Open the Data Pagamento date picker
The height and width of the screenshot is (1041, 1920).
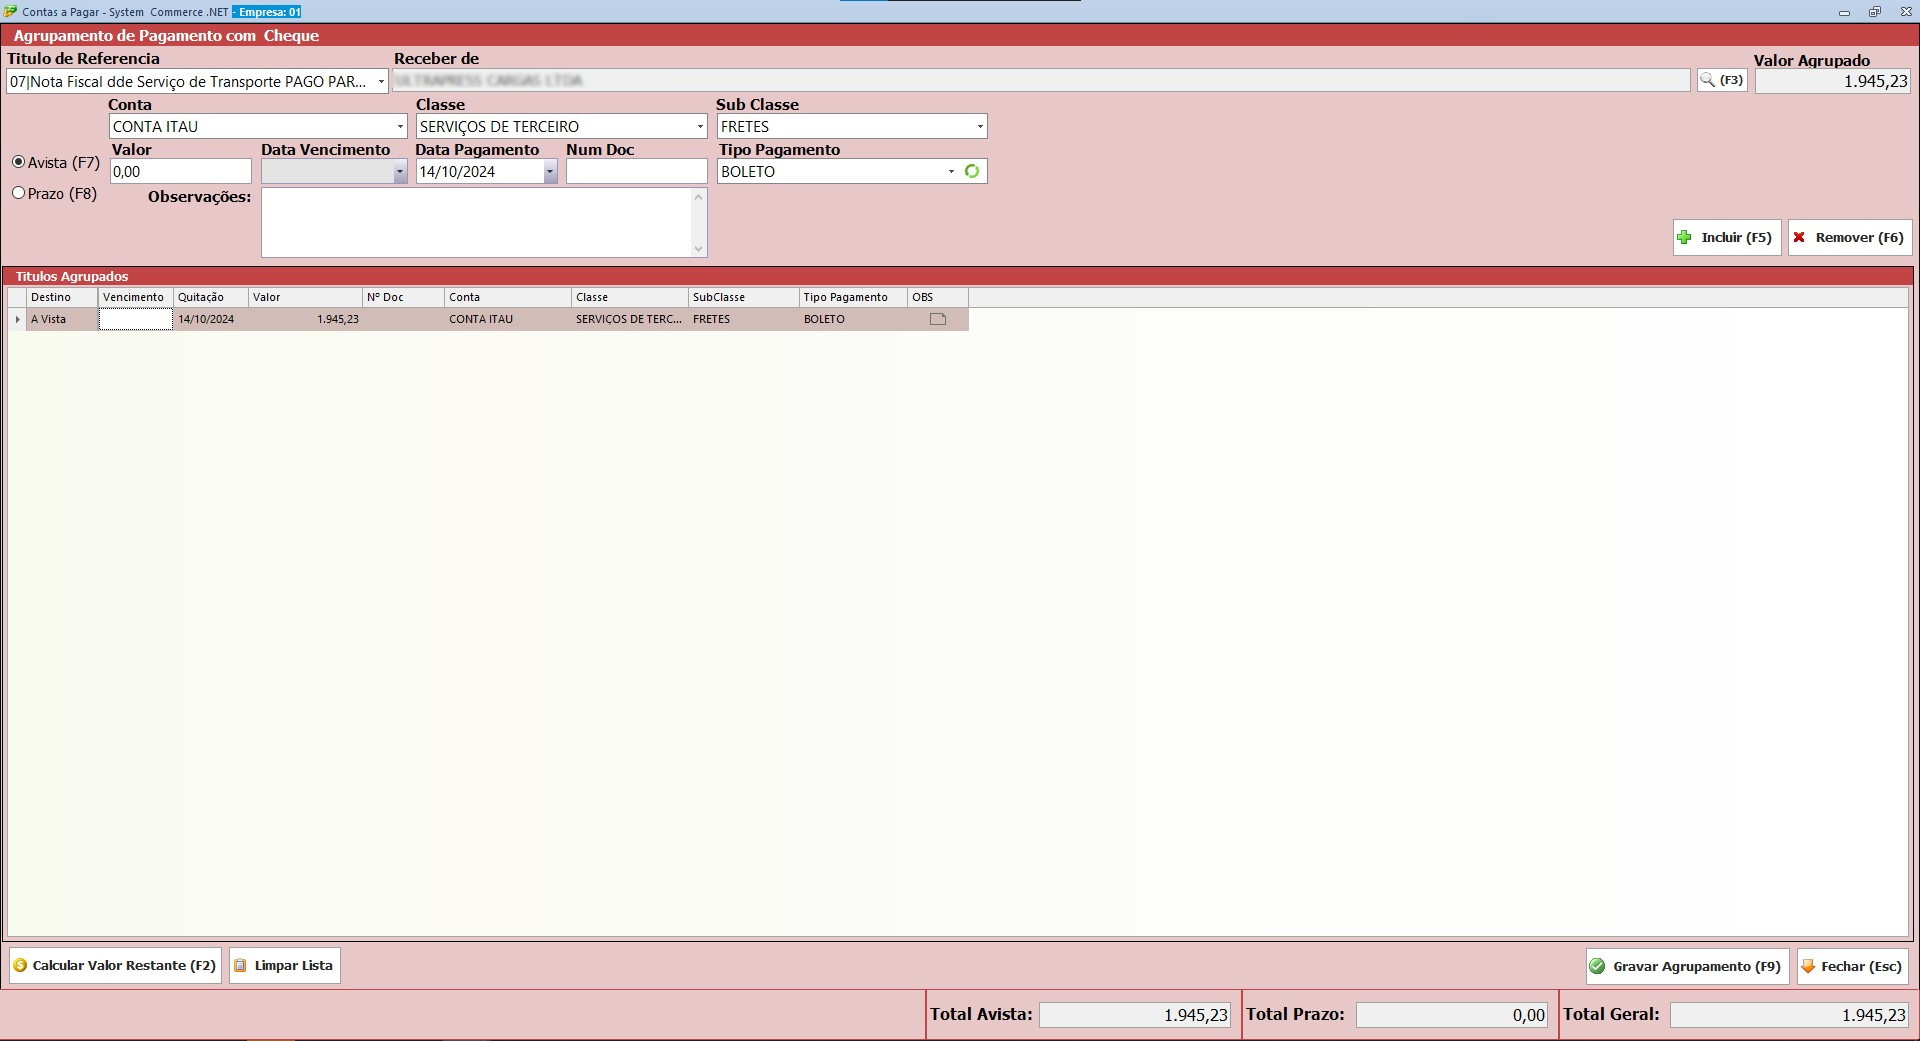pyautogui.click(x=549, y=172)
